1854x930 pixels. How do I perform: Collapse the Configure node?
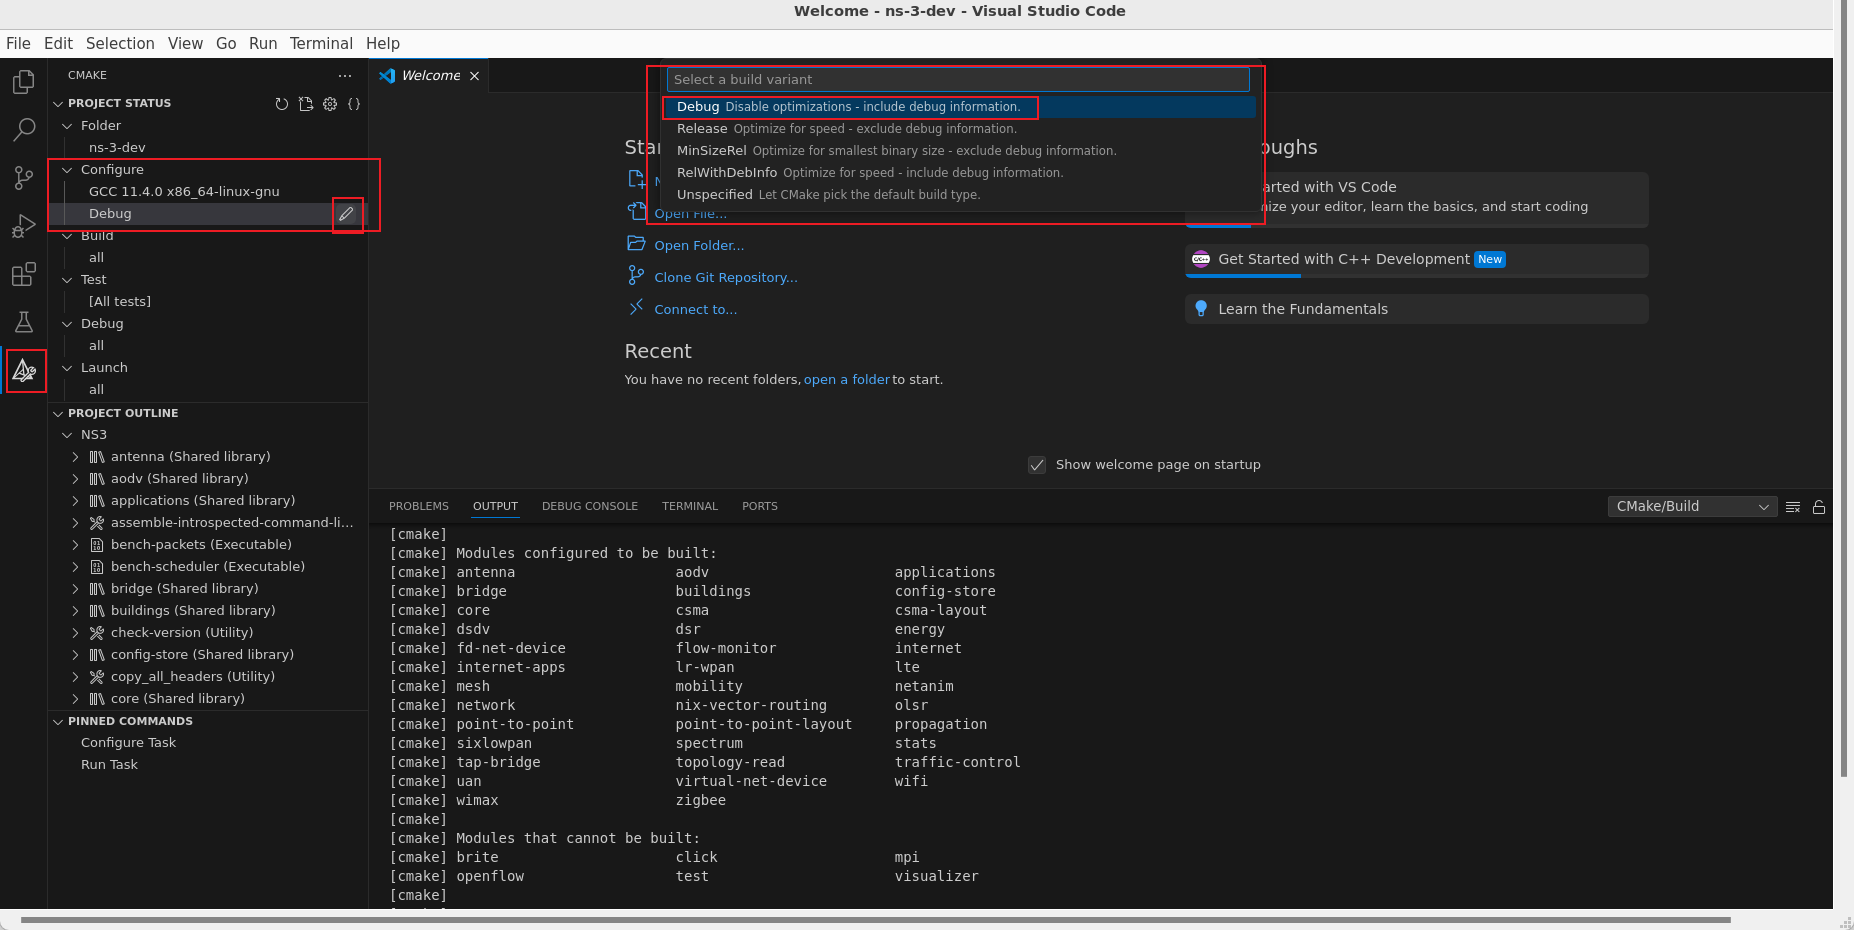[68, 170]
